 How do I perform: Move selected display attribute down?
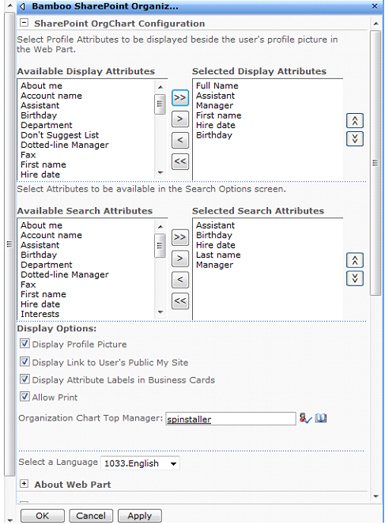point(355,138)
